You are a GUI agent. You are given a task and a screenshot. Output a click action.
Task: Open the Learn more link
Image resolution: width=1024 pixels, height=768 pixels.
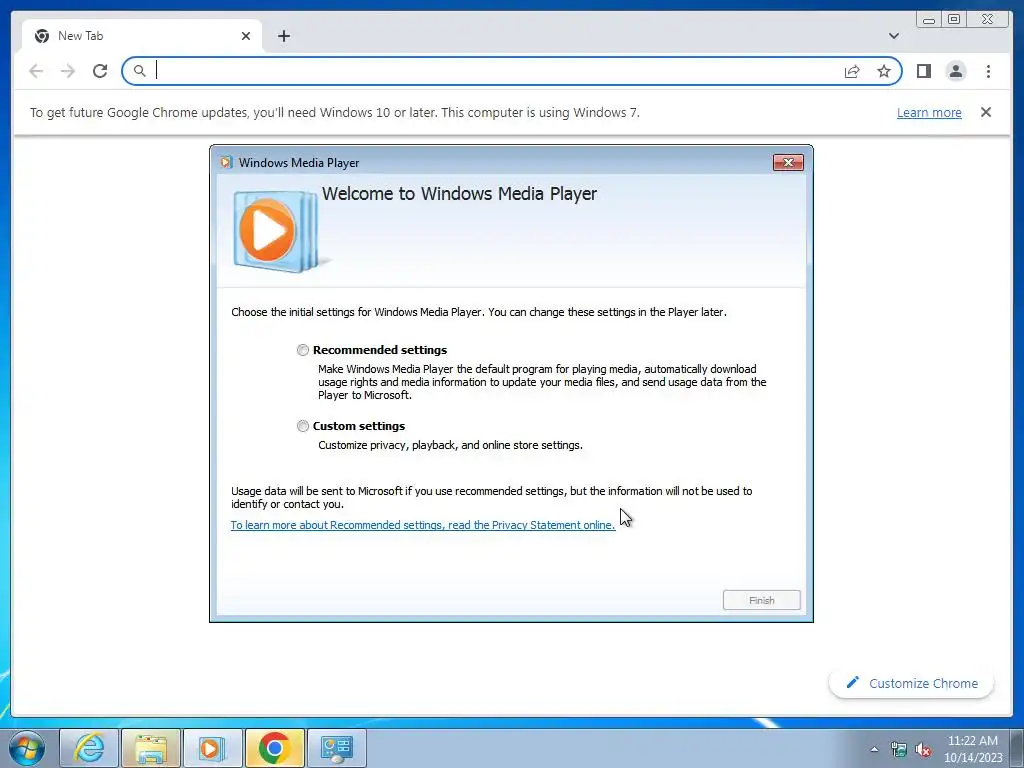pyautogui.click(x=929, y=112)
